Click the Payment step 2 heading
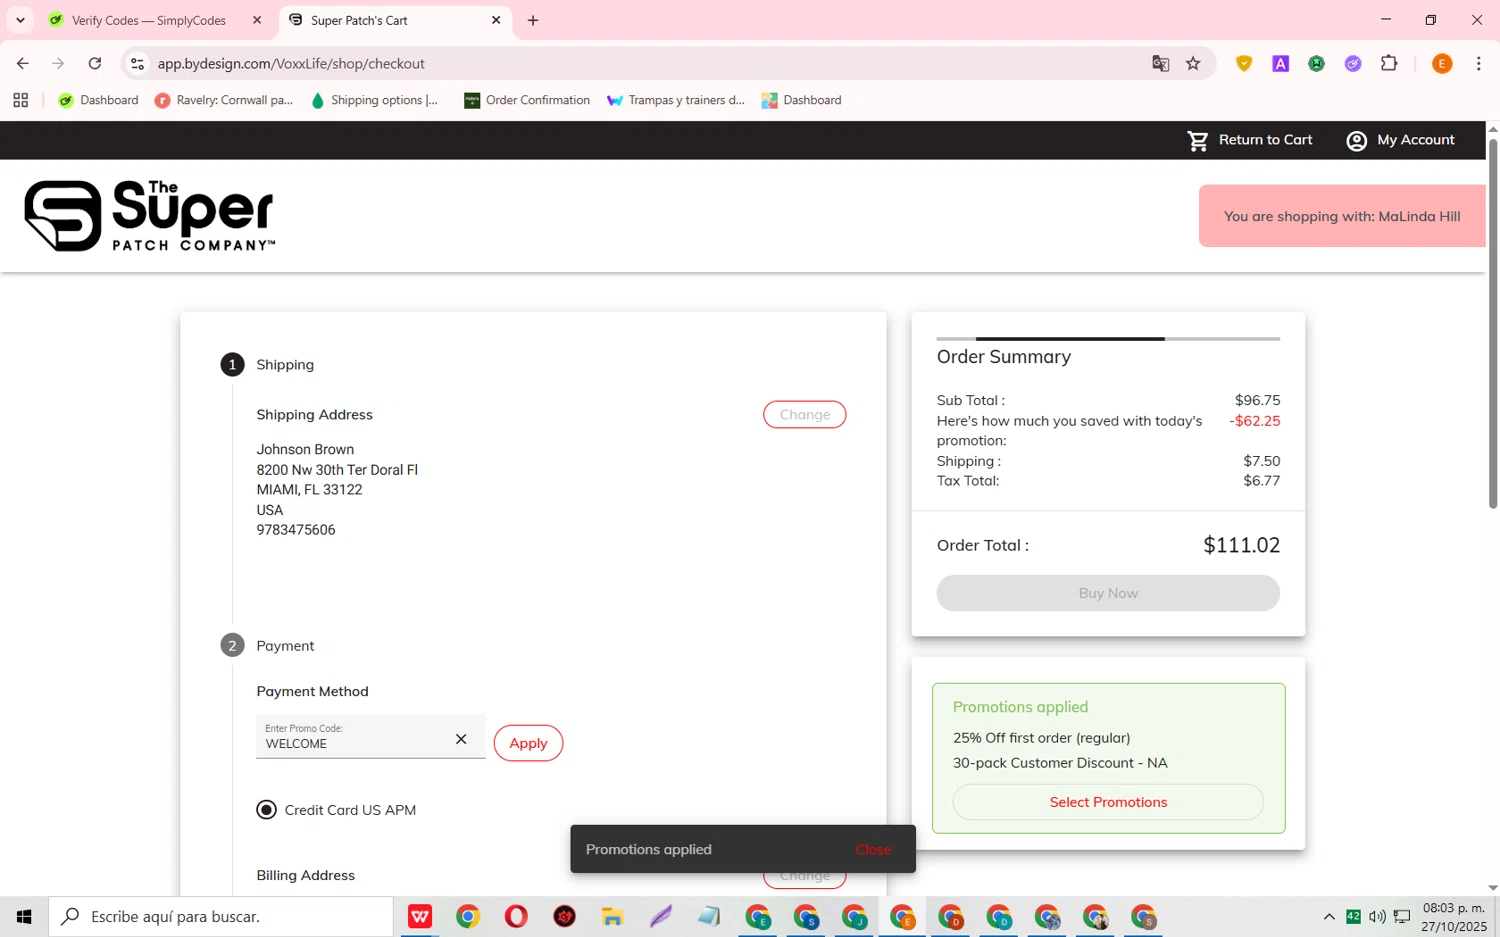 tap(285, 646)
